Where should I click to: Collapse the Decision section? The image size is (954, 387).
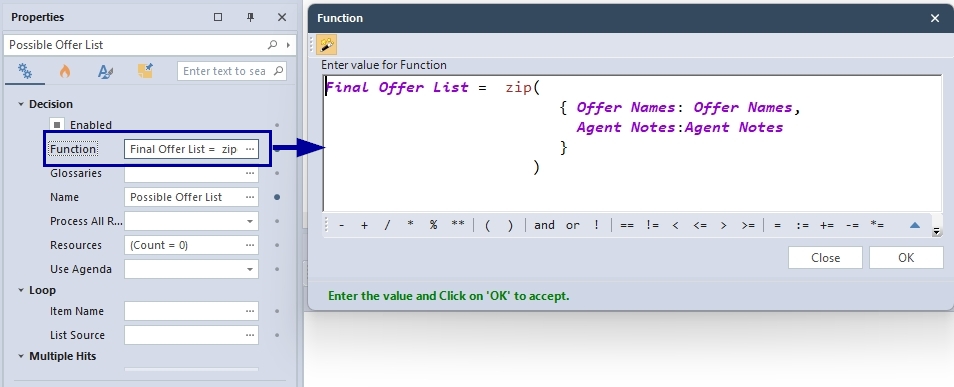click(x=21, y=104)
